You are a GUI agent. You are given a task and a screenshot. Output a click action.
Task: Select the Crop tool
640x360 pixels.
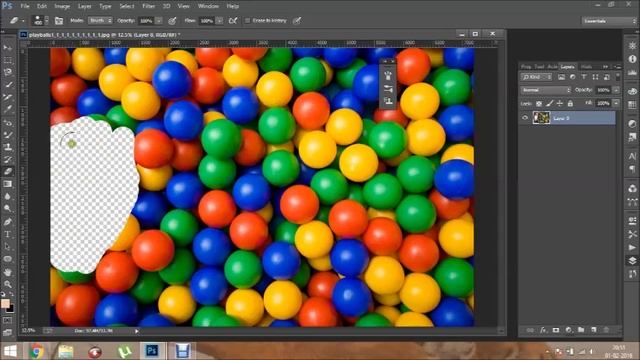tap(7, 97)
